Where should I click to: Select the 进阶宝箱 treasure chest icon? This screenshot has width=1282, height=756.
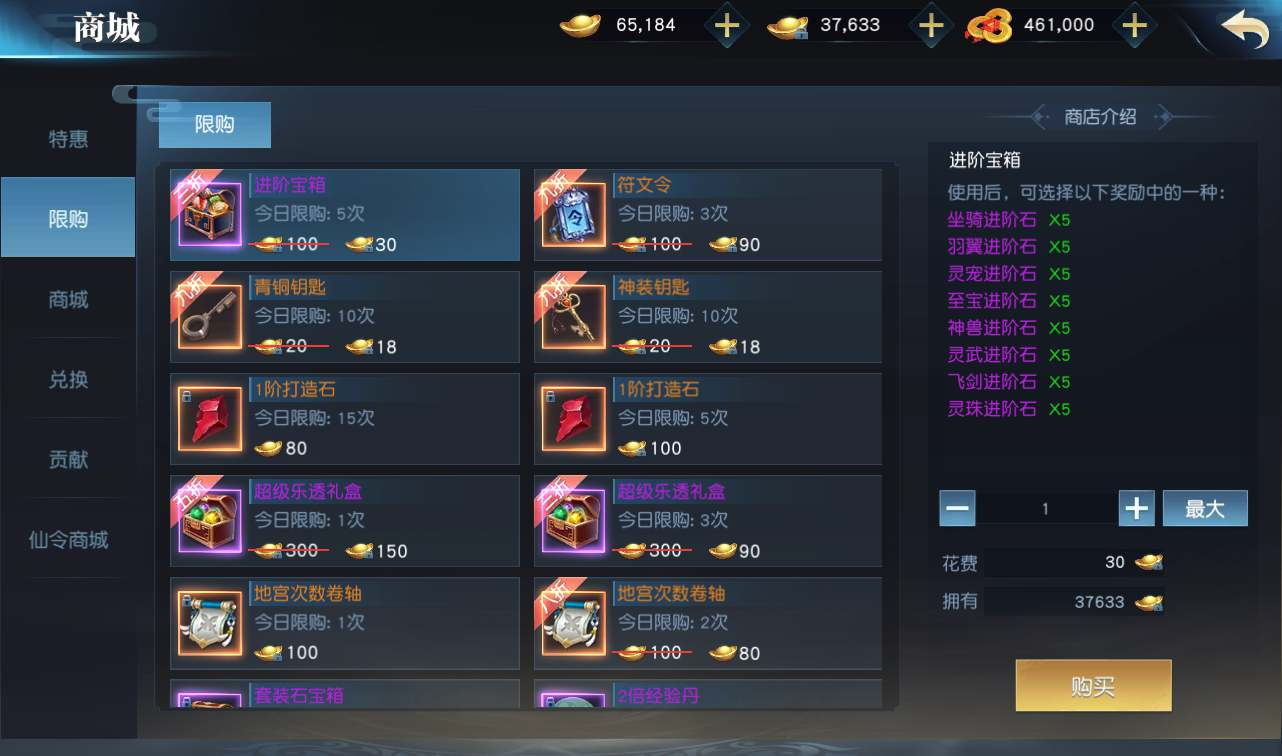tap(210, 215)
